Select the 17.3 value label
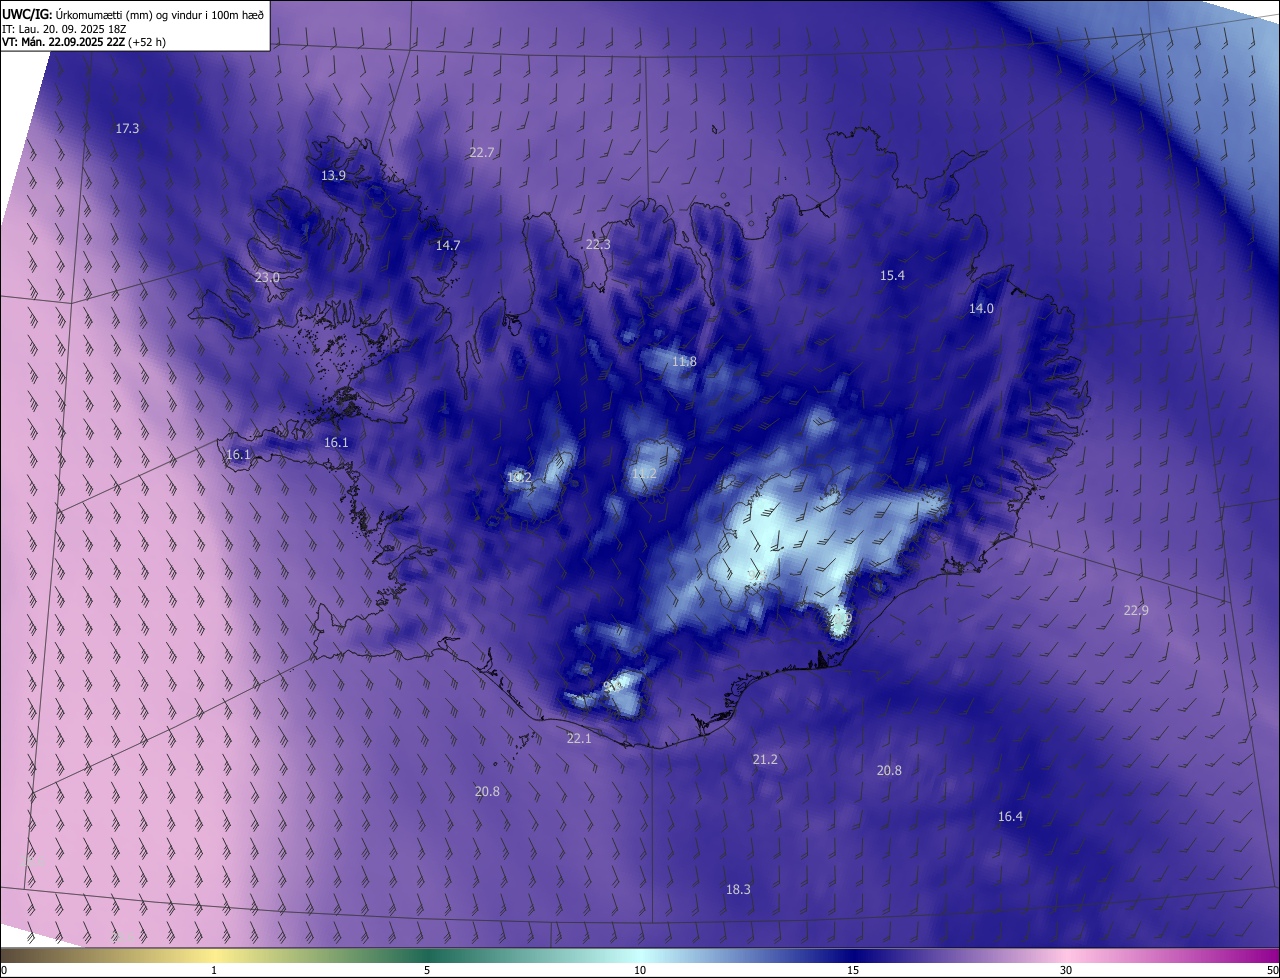Screen dimensions: 1280x978 [x=127, y=128]
